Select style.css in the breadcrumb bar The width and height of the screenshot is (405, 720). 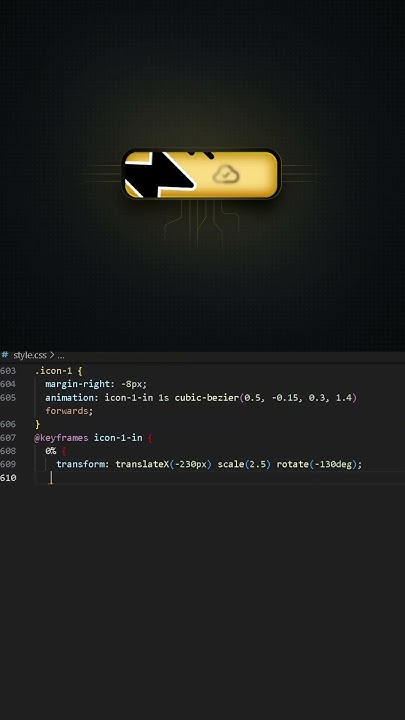point(30,355)
